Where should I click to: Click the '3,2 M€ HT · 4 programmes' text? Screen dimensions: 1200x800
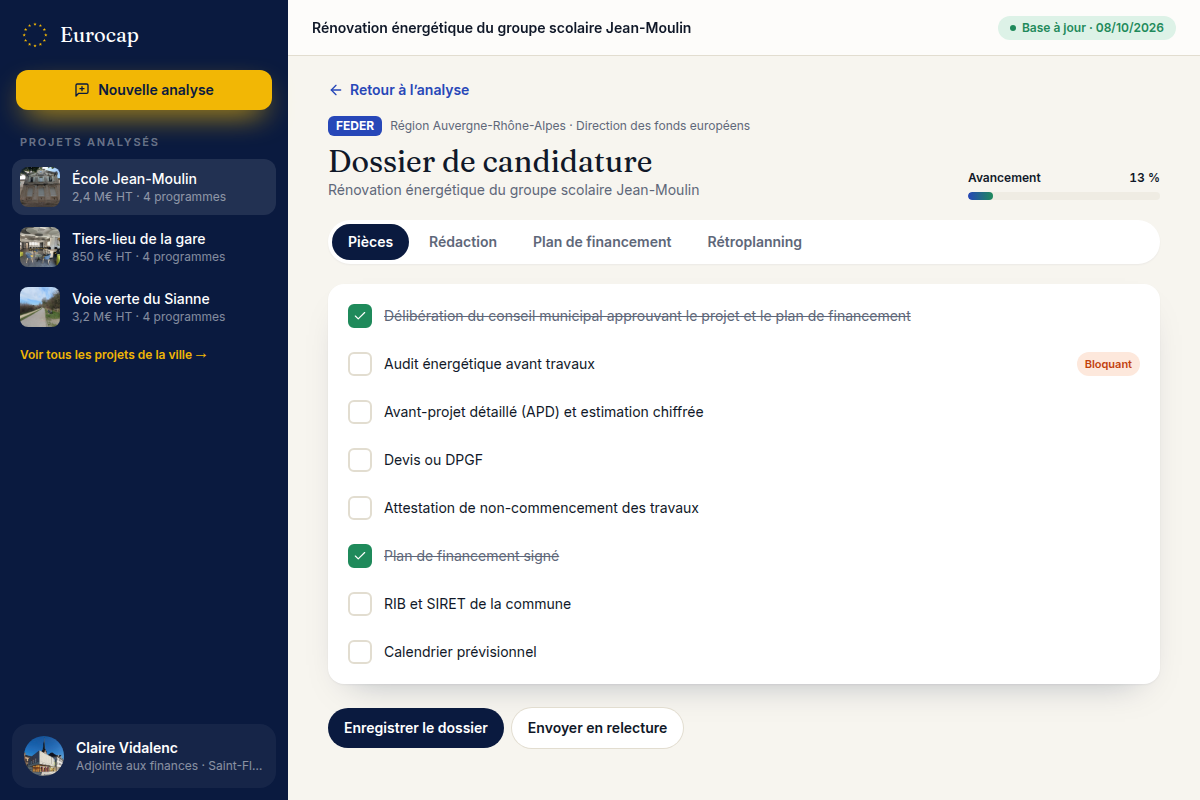(x=149, y=317)
